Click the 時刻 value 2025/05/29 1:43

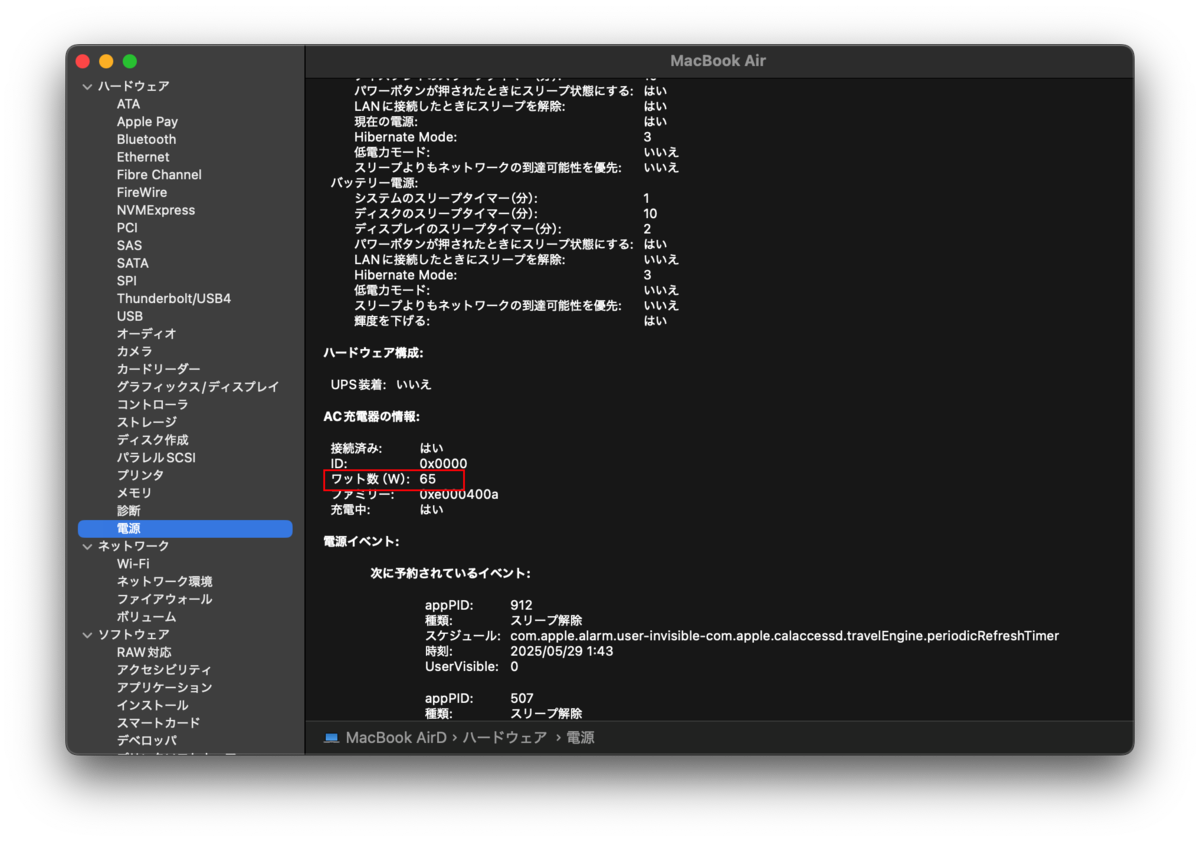click(561, 651)
